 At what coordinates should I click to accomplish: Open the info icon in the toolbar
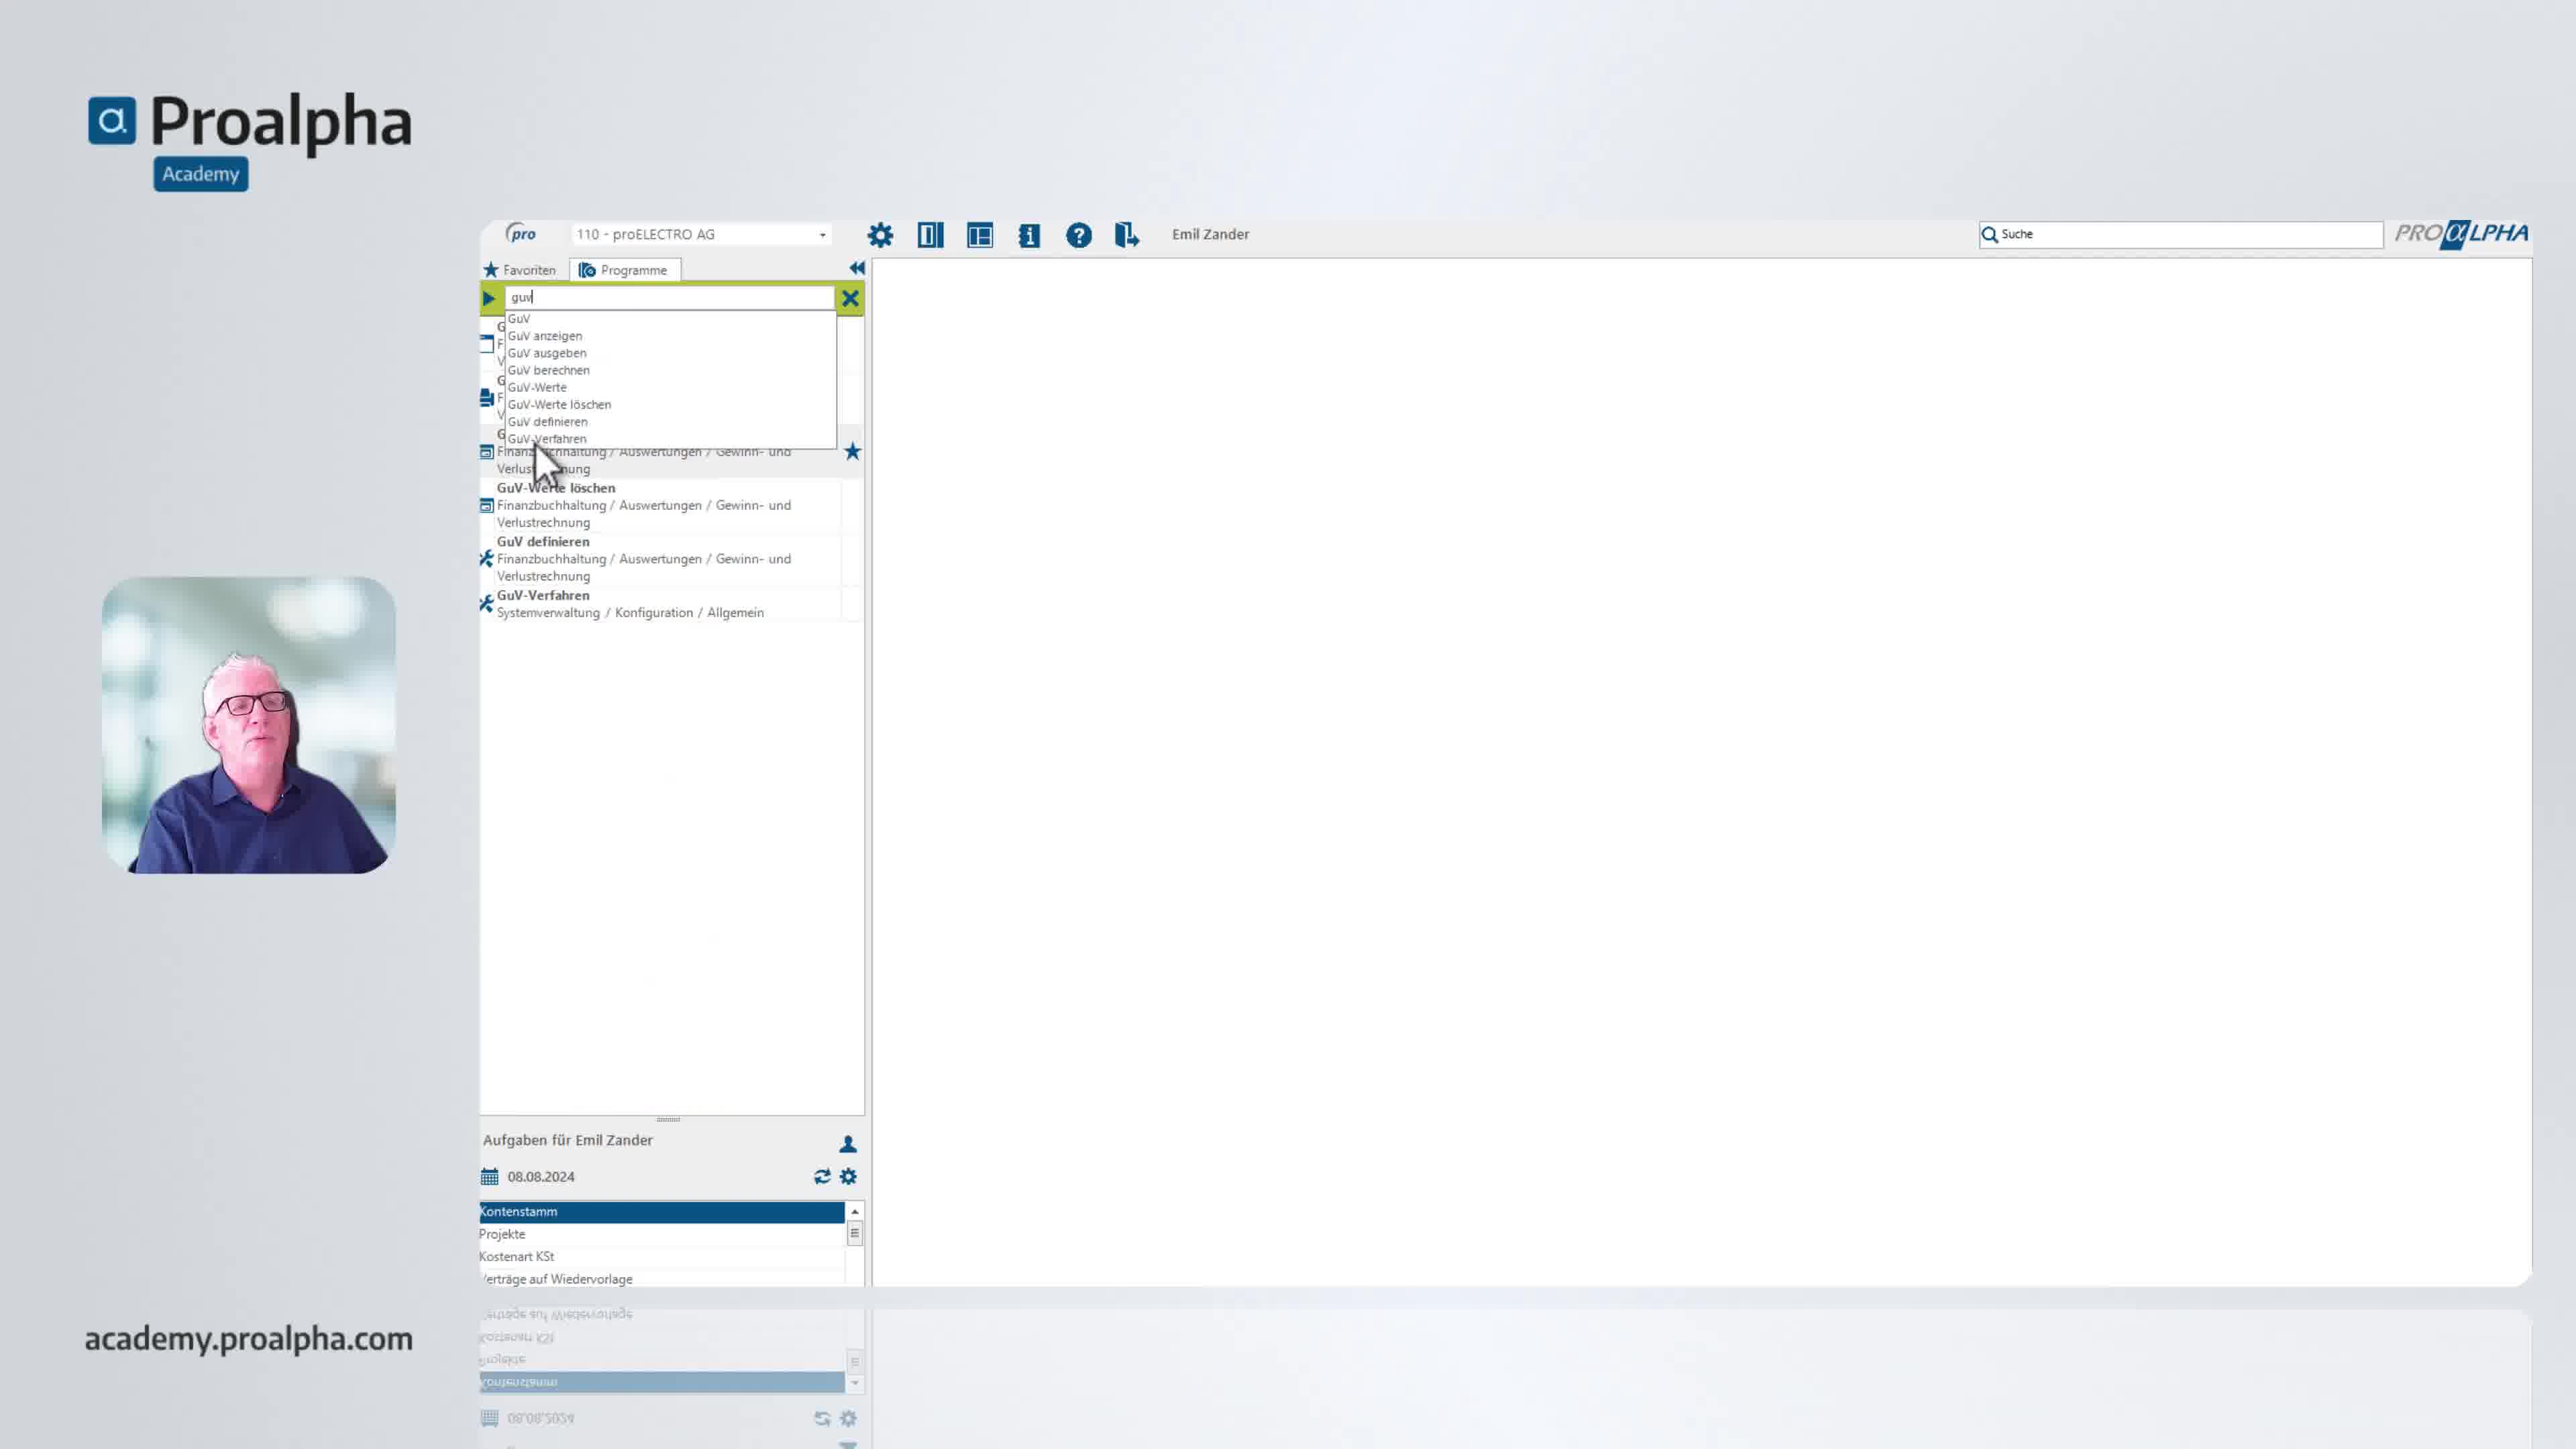(x=1029, y=235)
